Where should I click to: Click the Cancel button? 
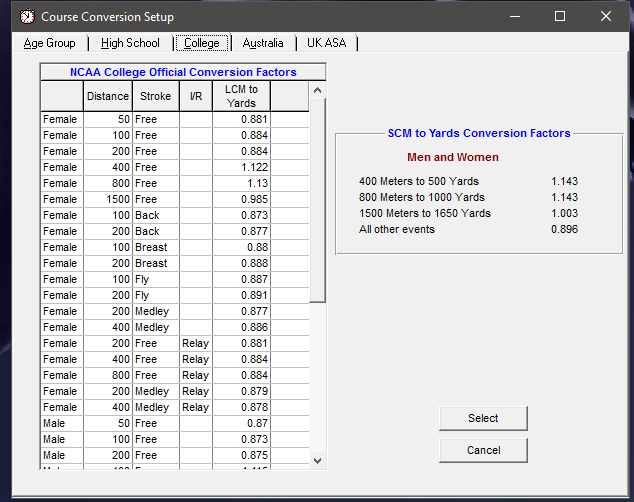tap(483, 450)
